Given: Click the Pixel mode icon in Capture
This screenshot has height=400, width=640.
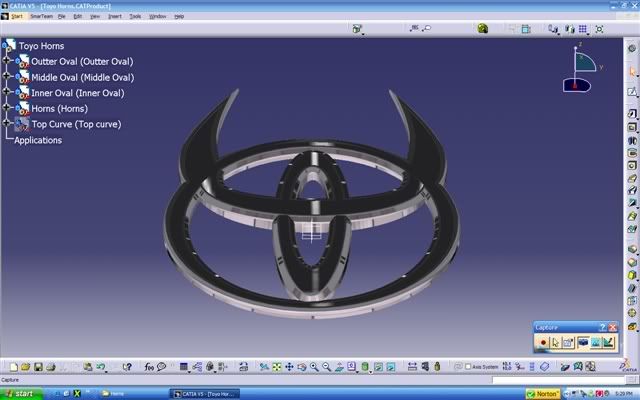Looking at the screenshot, I should pyautogui.click(x=596, y=342).
